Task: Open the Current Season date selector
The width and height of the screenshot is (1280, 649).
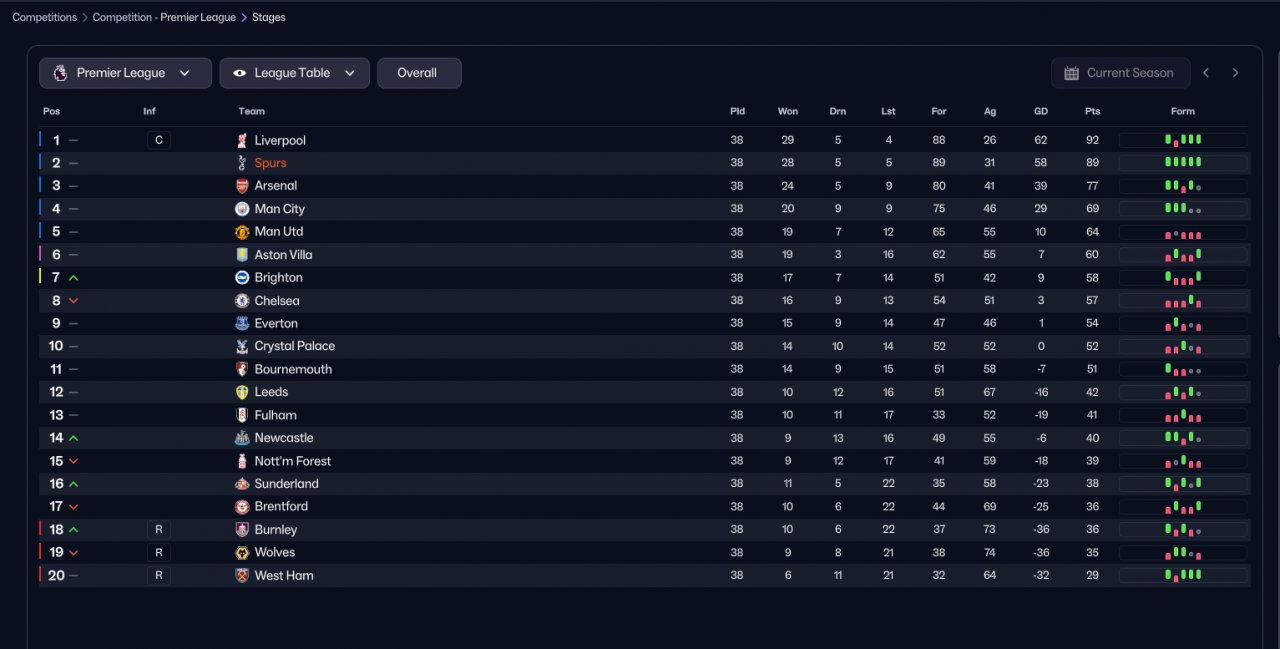Action: tap(1120, 73)
